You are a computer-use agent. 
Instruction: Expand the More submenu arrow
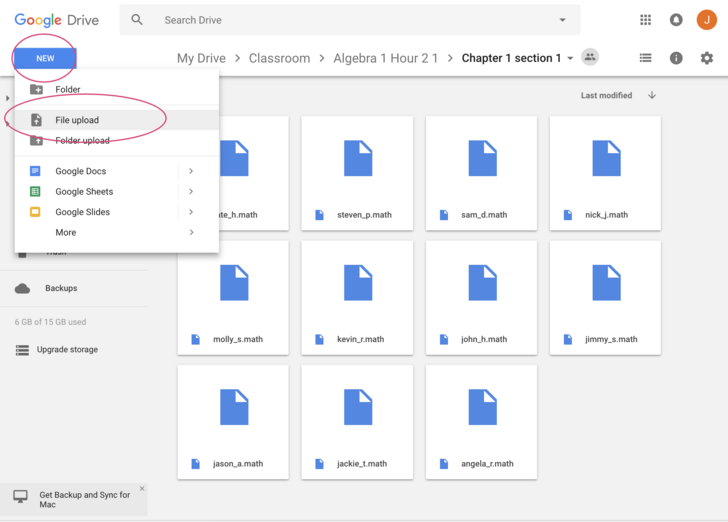[191, 232]
